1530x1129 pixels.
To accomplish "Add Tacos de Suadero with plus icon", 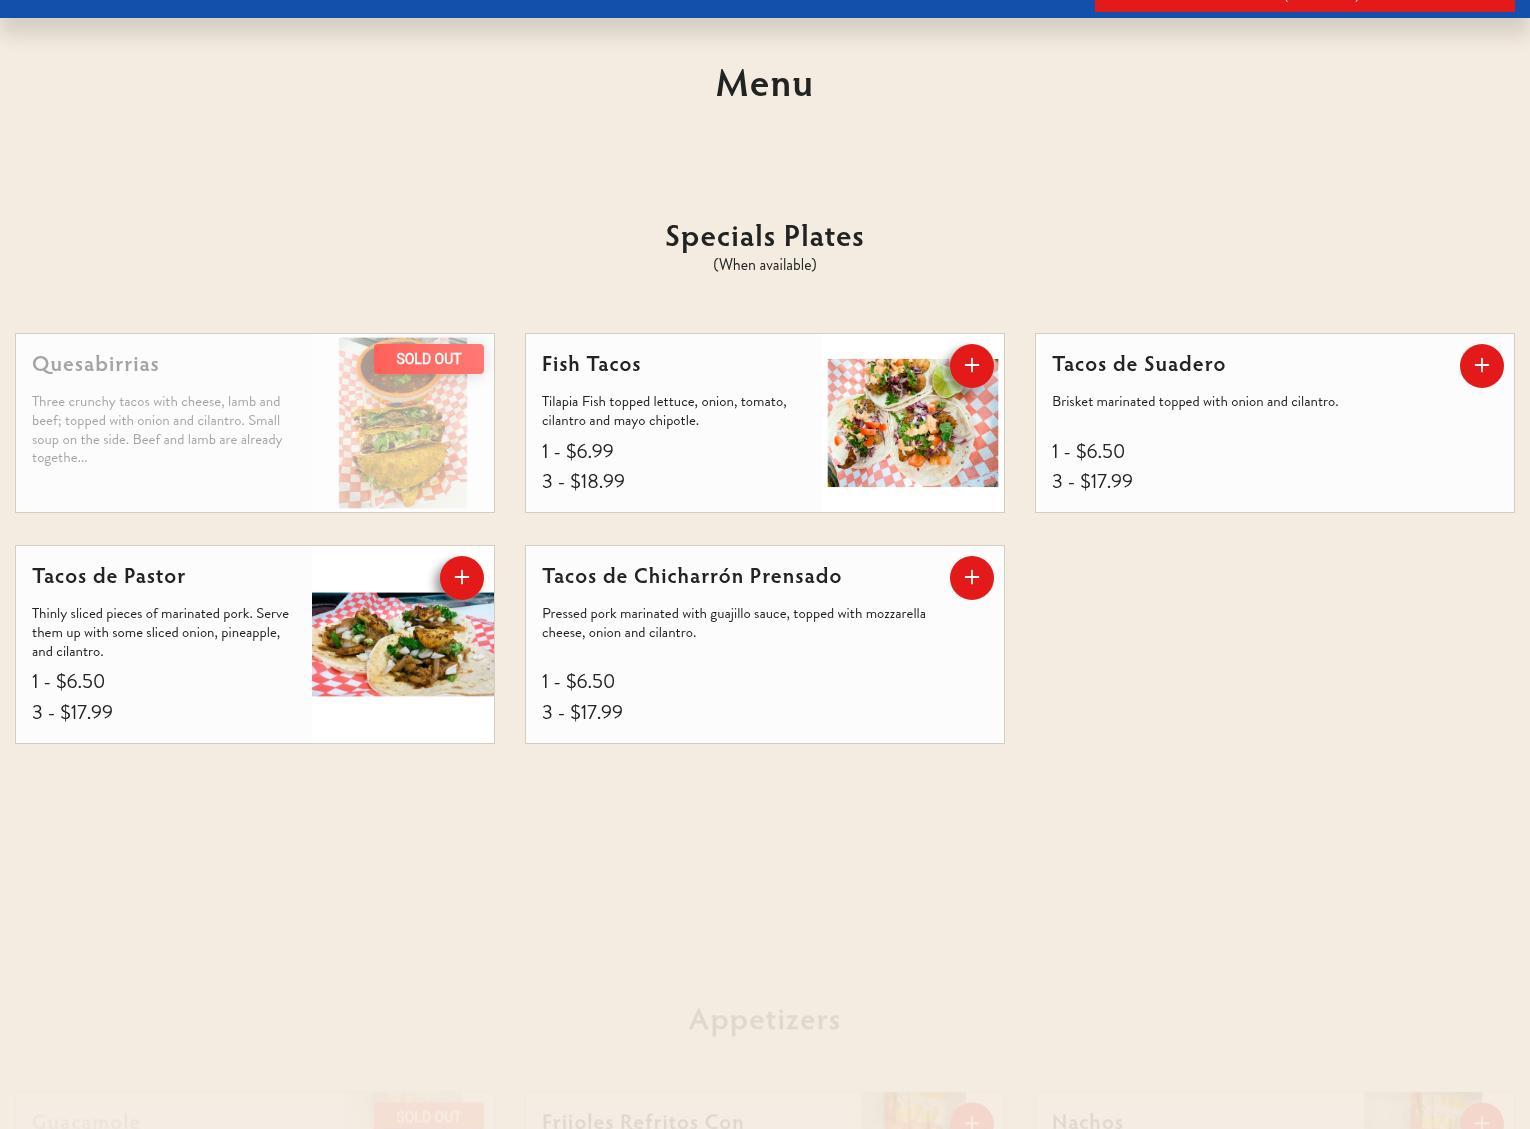I will tap(1481, 366).
